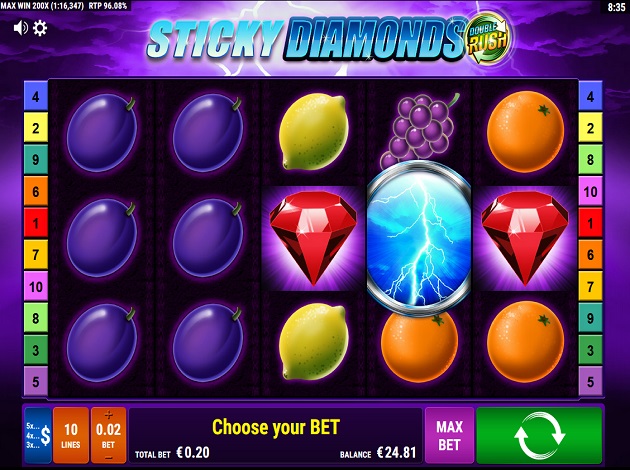Click the red diamond on fifth reel
The height and width of the screenshot is (470, 630).
(x=525, y=238)
